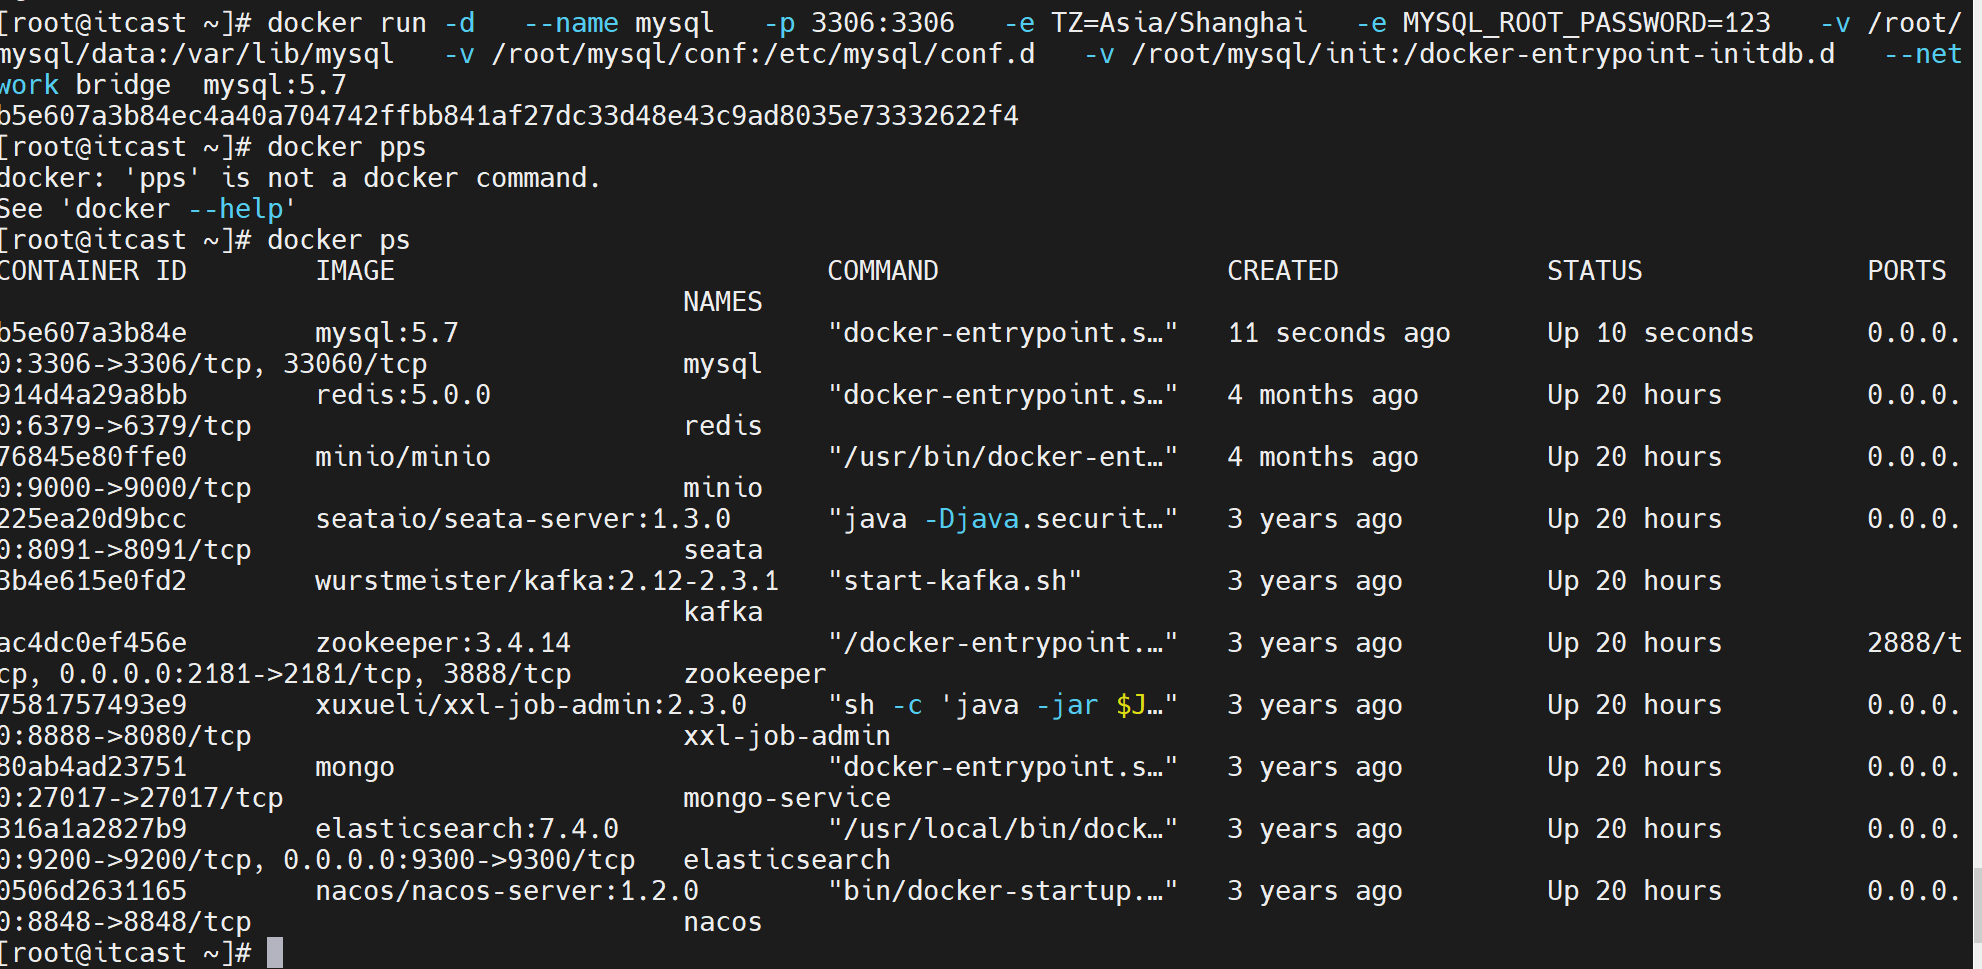Click the wurstmeister/kafka:2.12-2.3.1 image name
The width and height of the screenshot is (1982, 969).
[545, 580]
